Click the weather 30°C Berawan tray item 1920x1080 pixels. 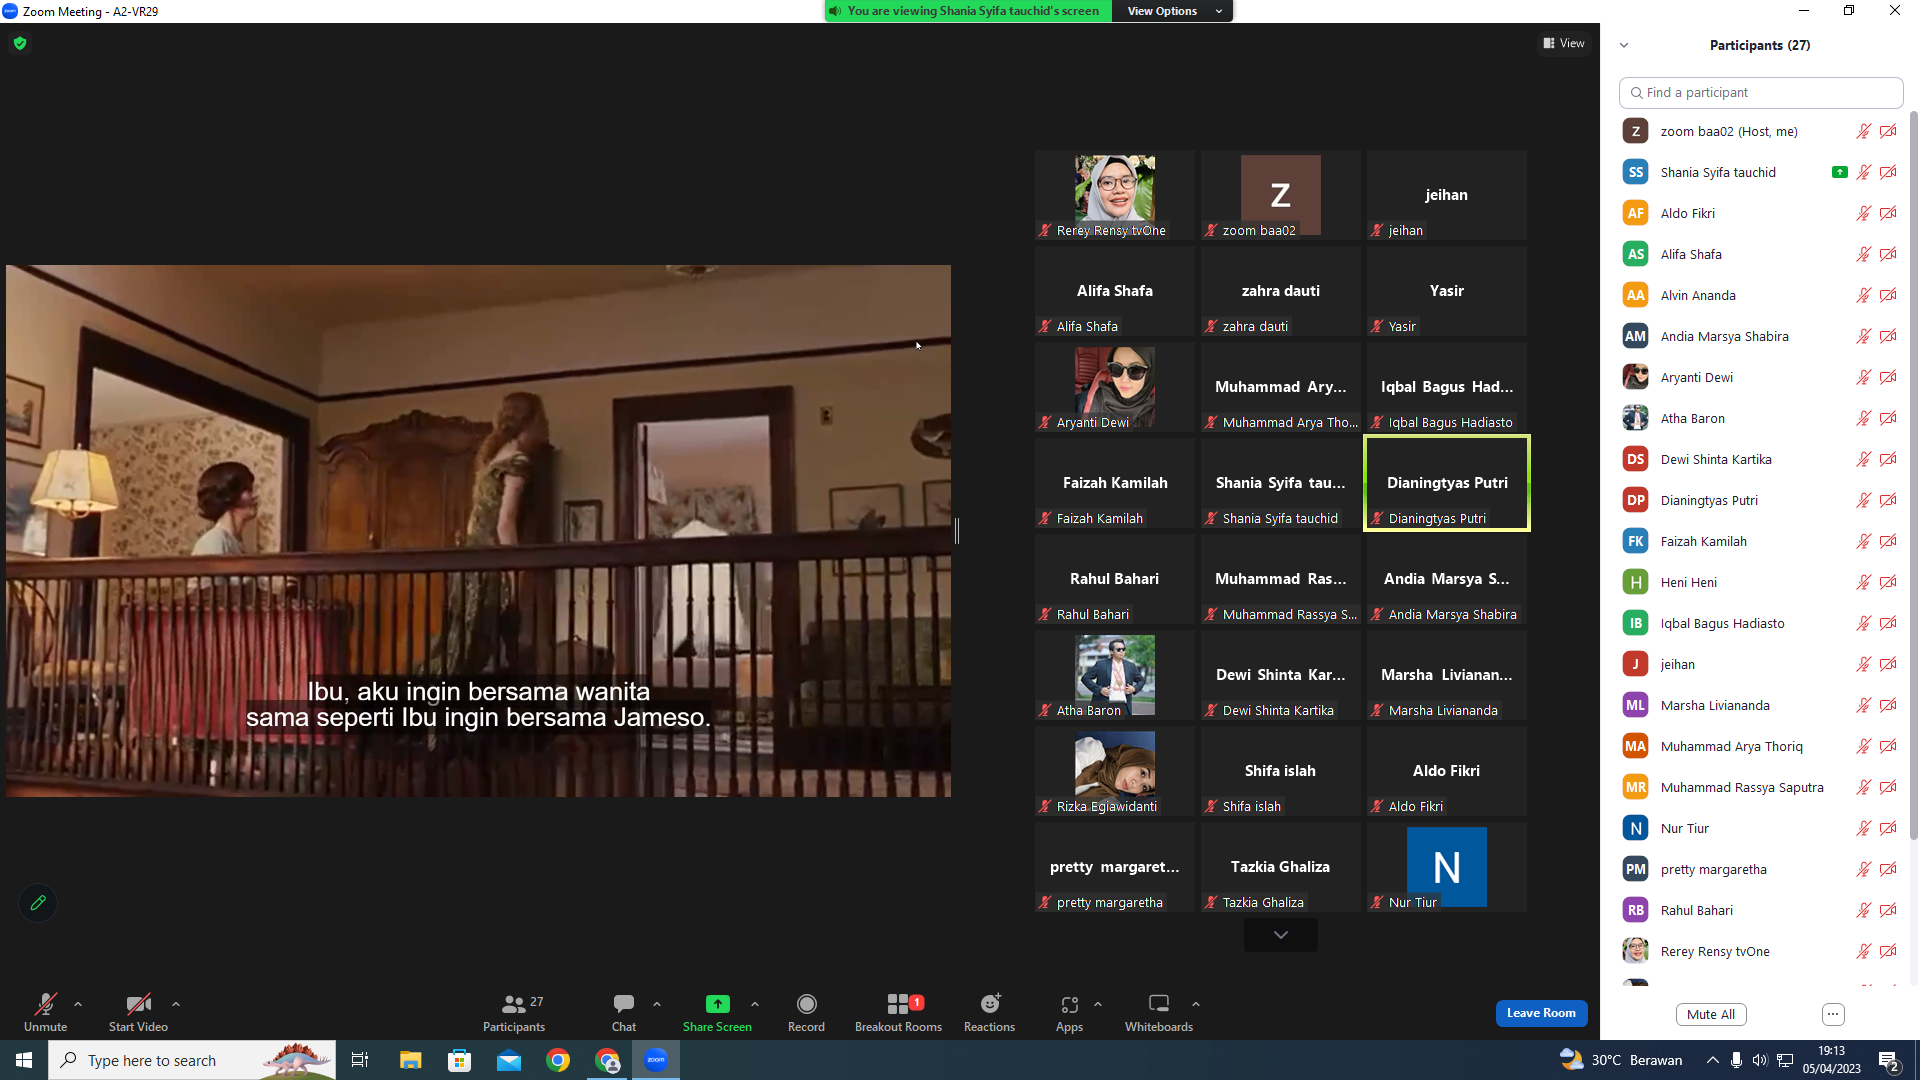pyautogui.click(x=1622, y=1060)
